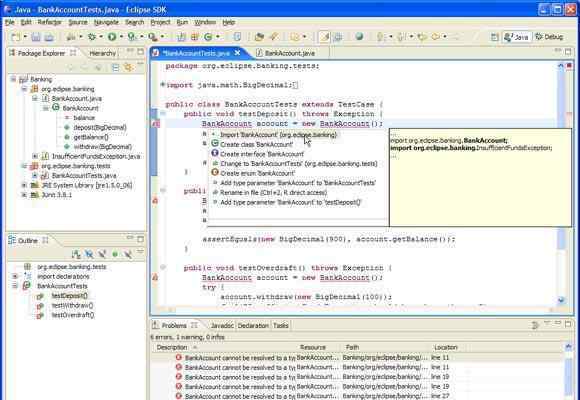Toggle Hide Non-Public Members green dot in Outline

[115, 254]
